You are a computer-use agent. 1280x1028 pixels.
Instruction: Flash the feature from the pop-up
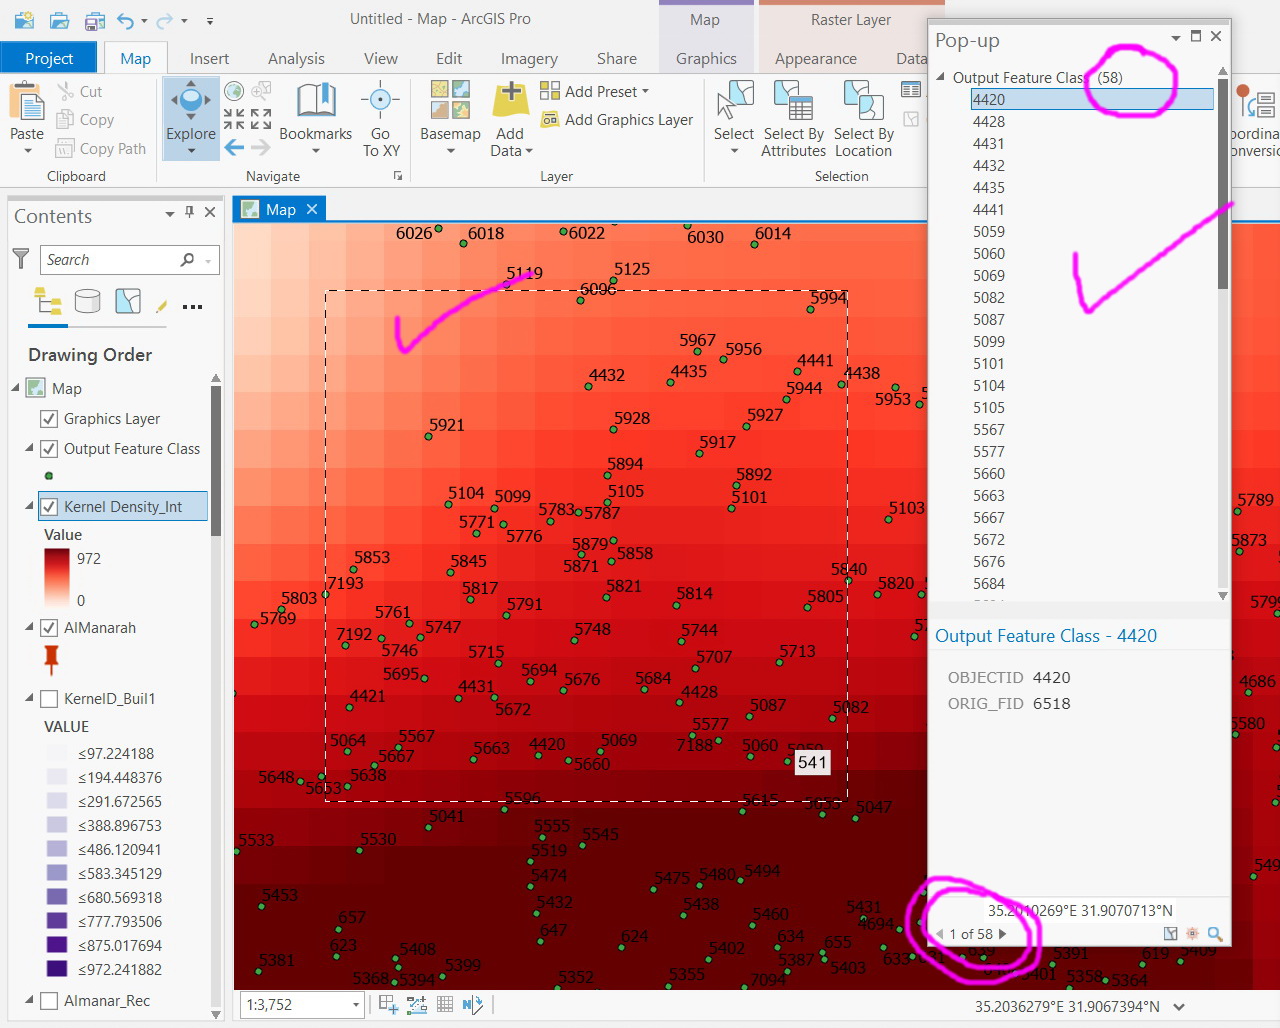coord(1192,933)
